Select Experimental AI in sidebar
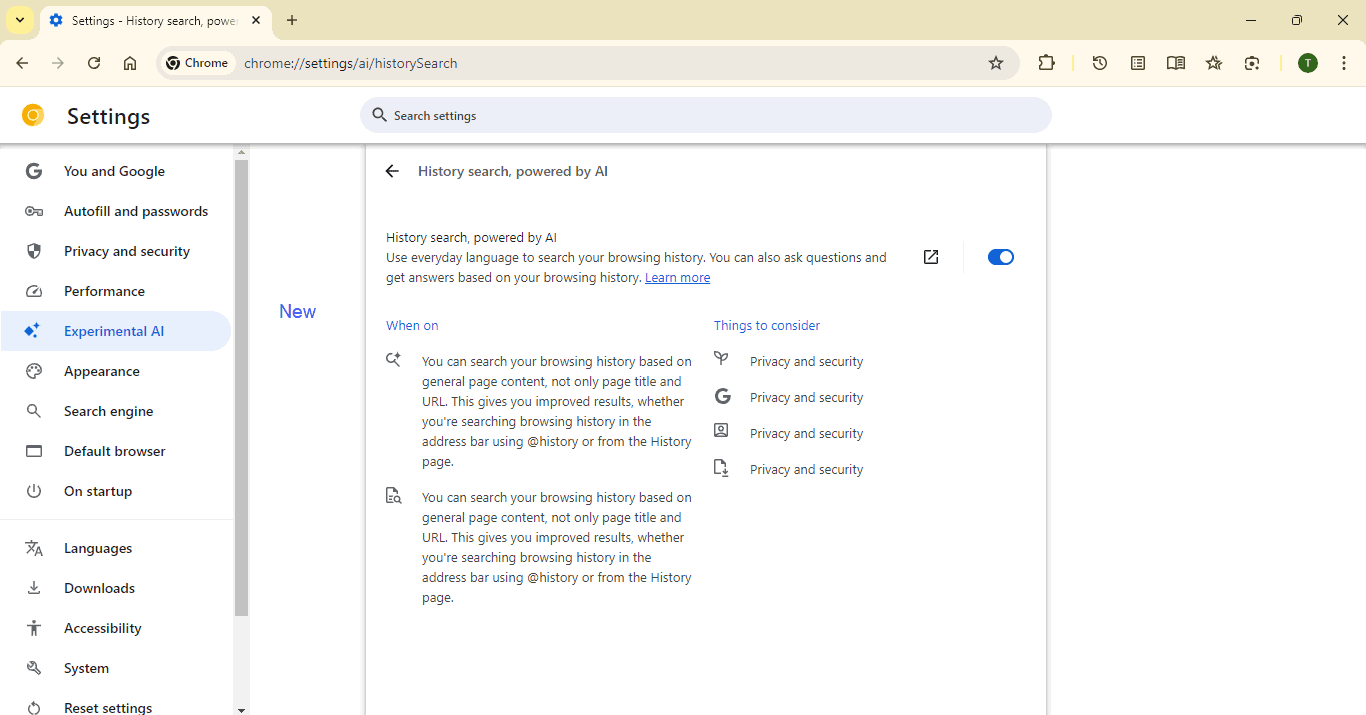 [116, 331]
